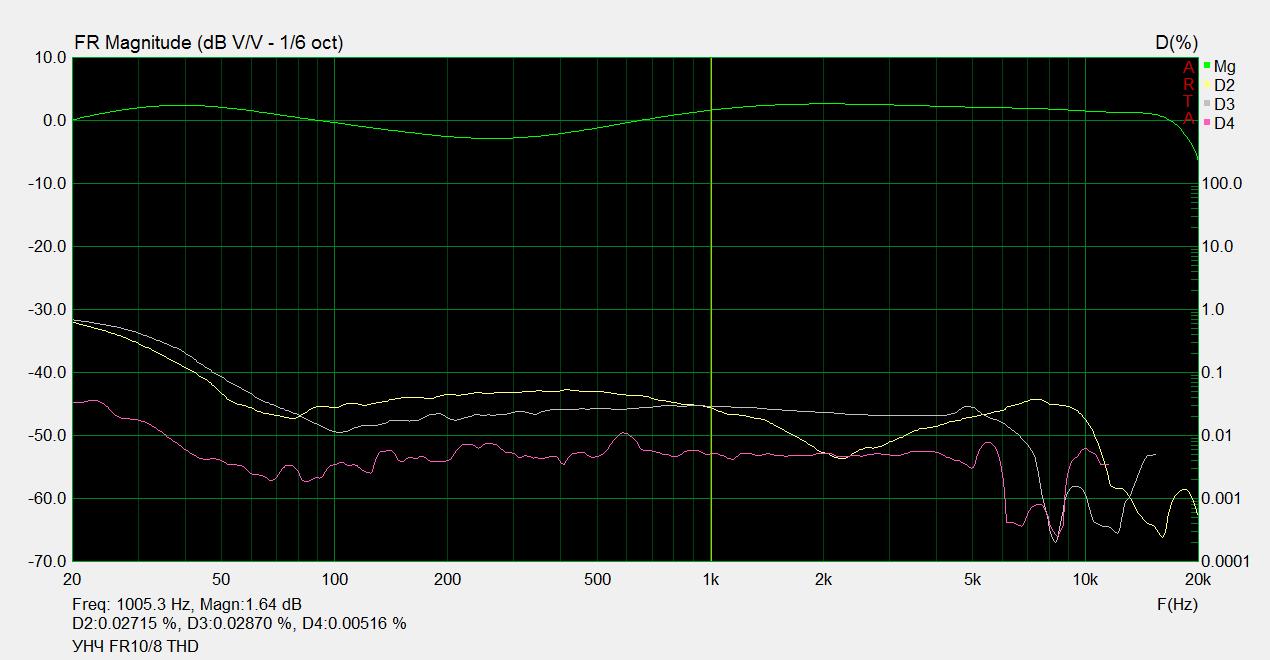1270x660 pixels.
Task: Click the '200' frequency axis label
Action: (x=448, y=580)
